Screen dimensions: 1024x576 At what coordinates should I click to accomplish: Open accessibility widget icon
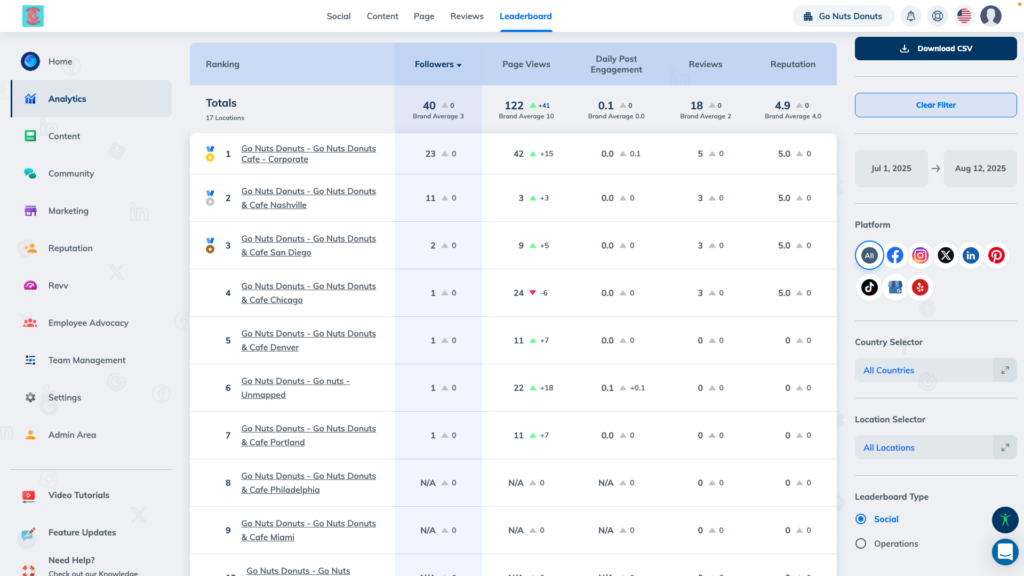[x=1005, y=520]
